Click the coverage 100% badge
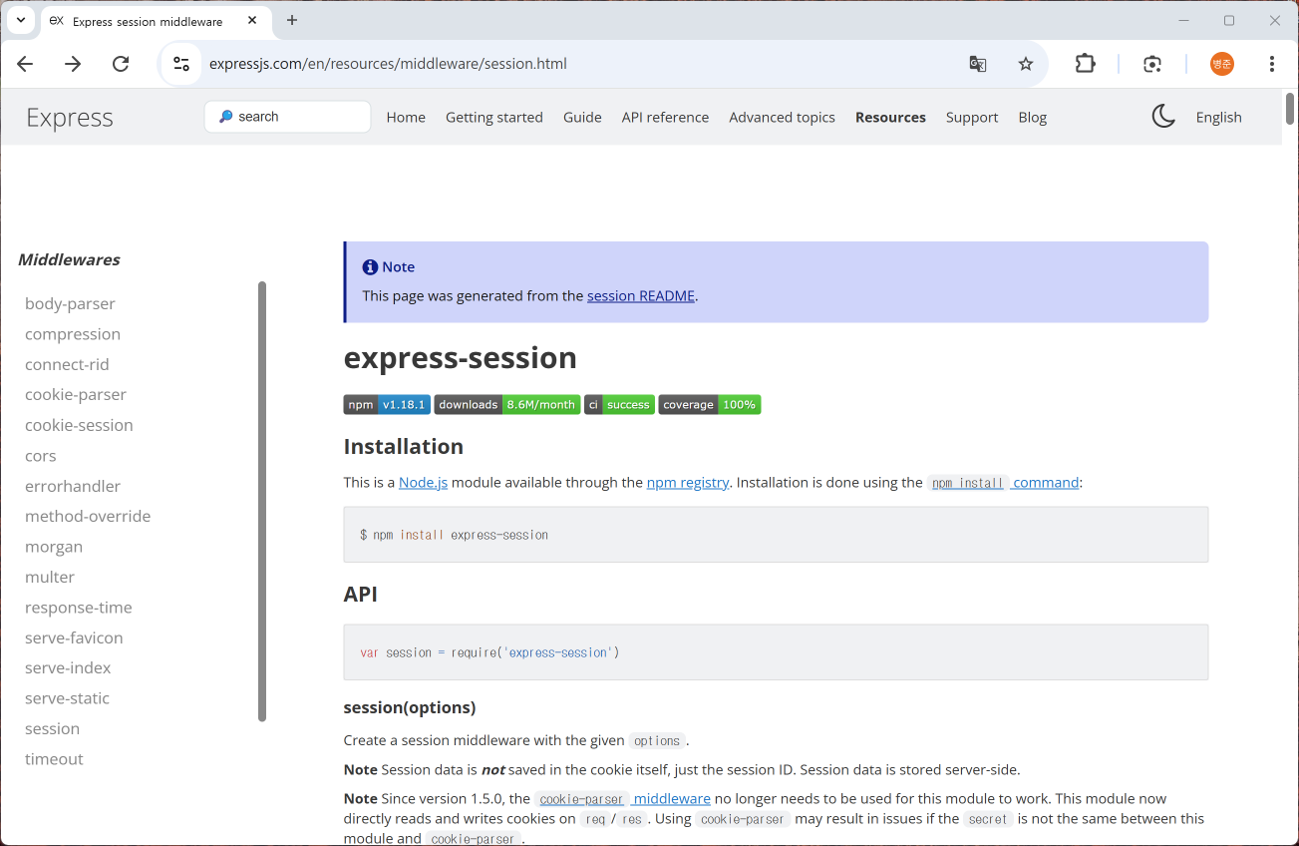This screenshot has width=1299, height=846. tap(710, 405)
